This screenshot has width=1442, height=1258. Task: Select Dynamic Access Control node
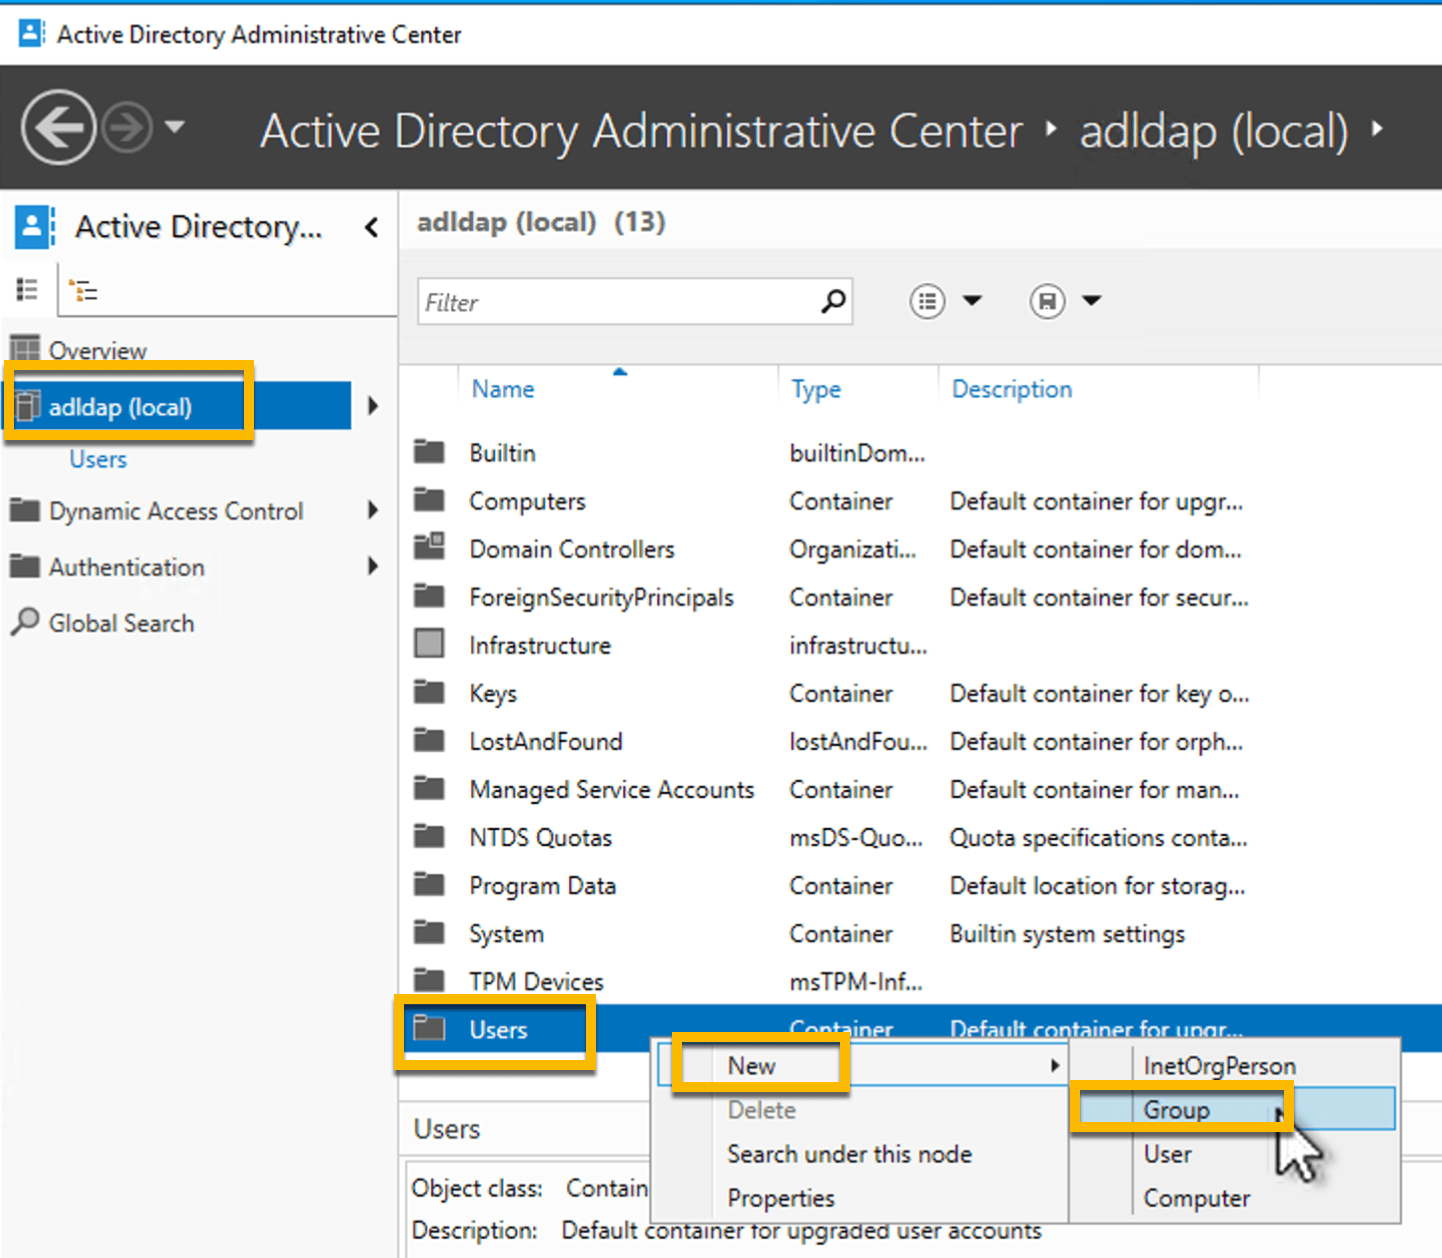[x=176, y=511]
